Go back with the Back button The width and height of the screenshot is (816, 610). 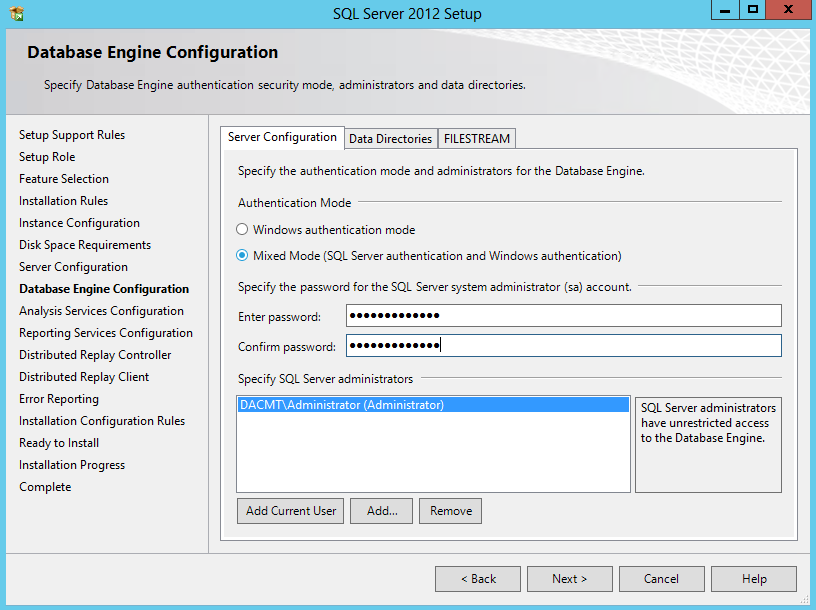478,579
